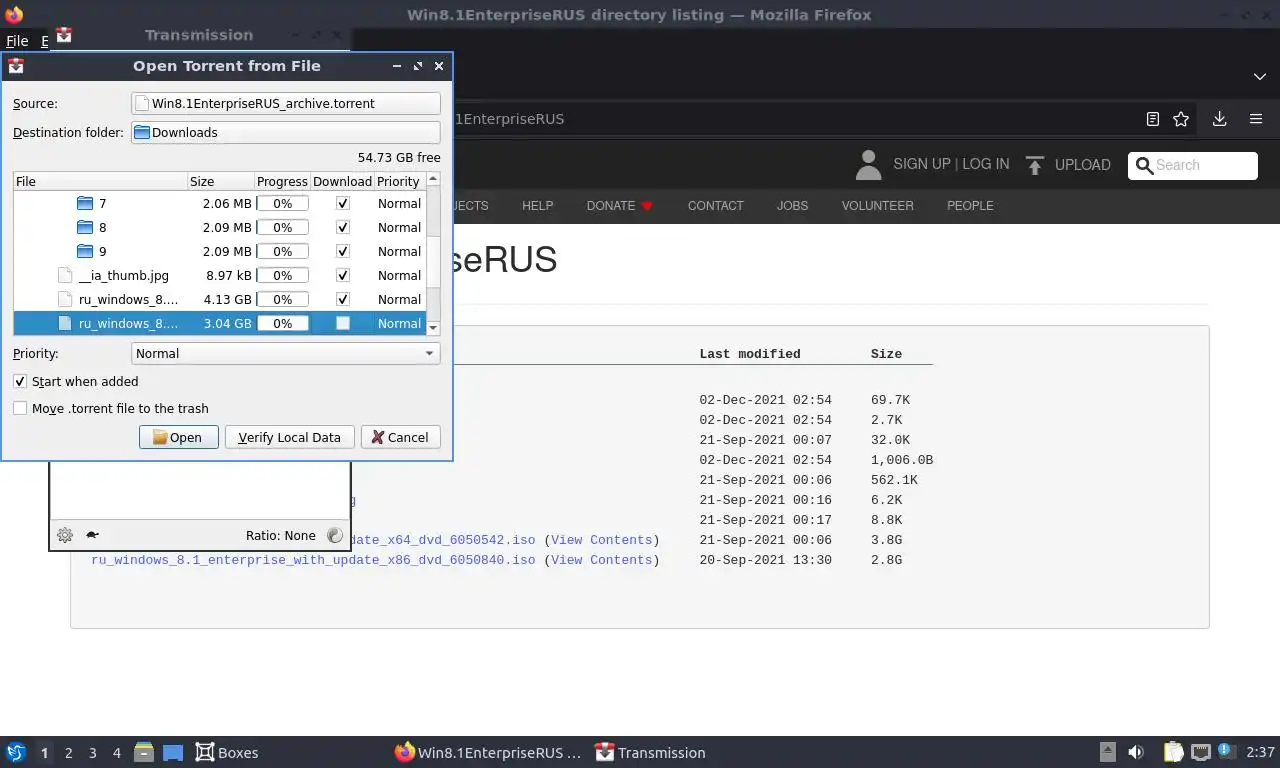The width and height of the screenshot is (1280, 768).
Task: Click file list scrollbar up arrow
Action: (433, 179)
